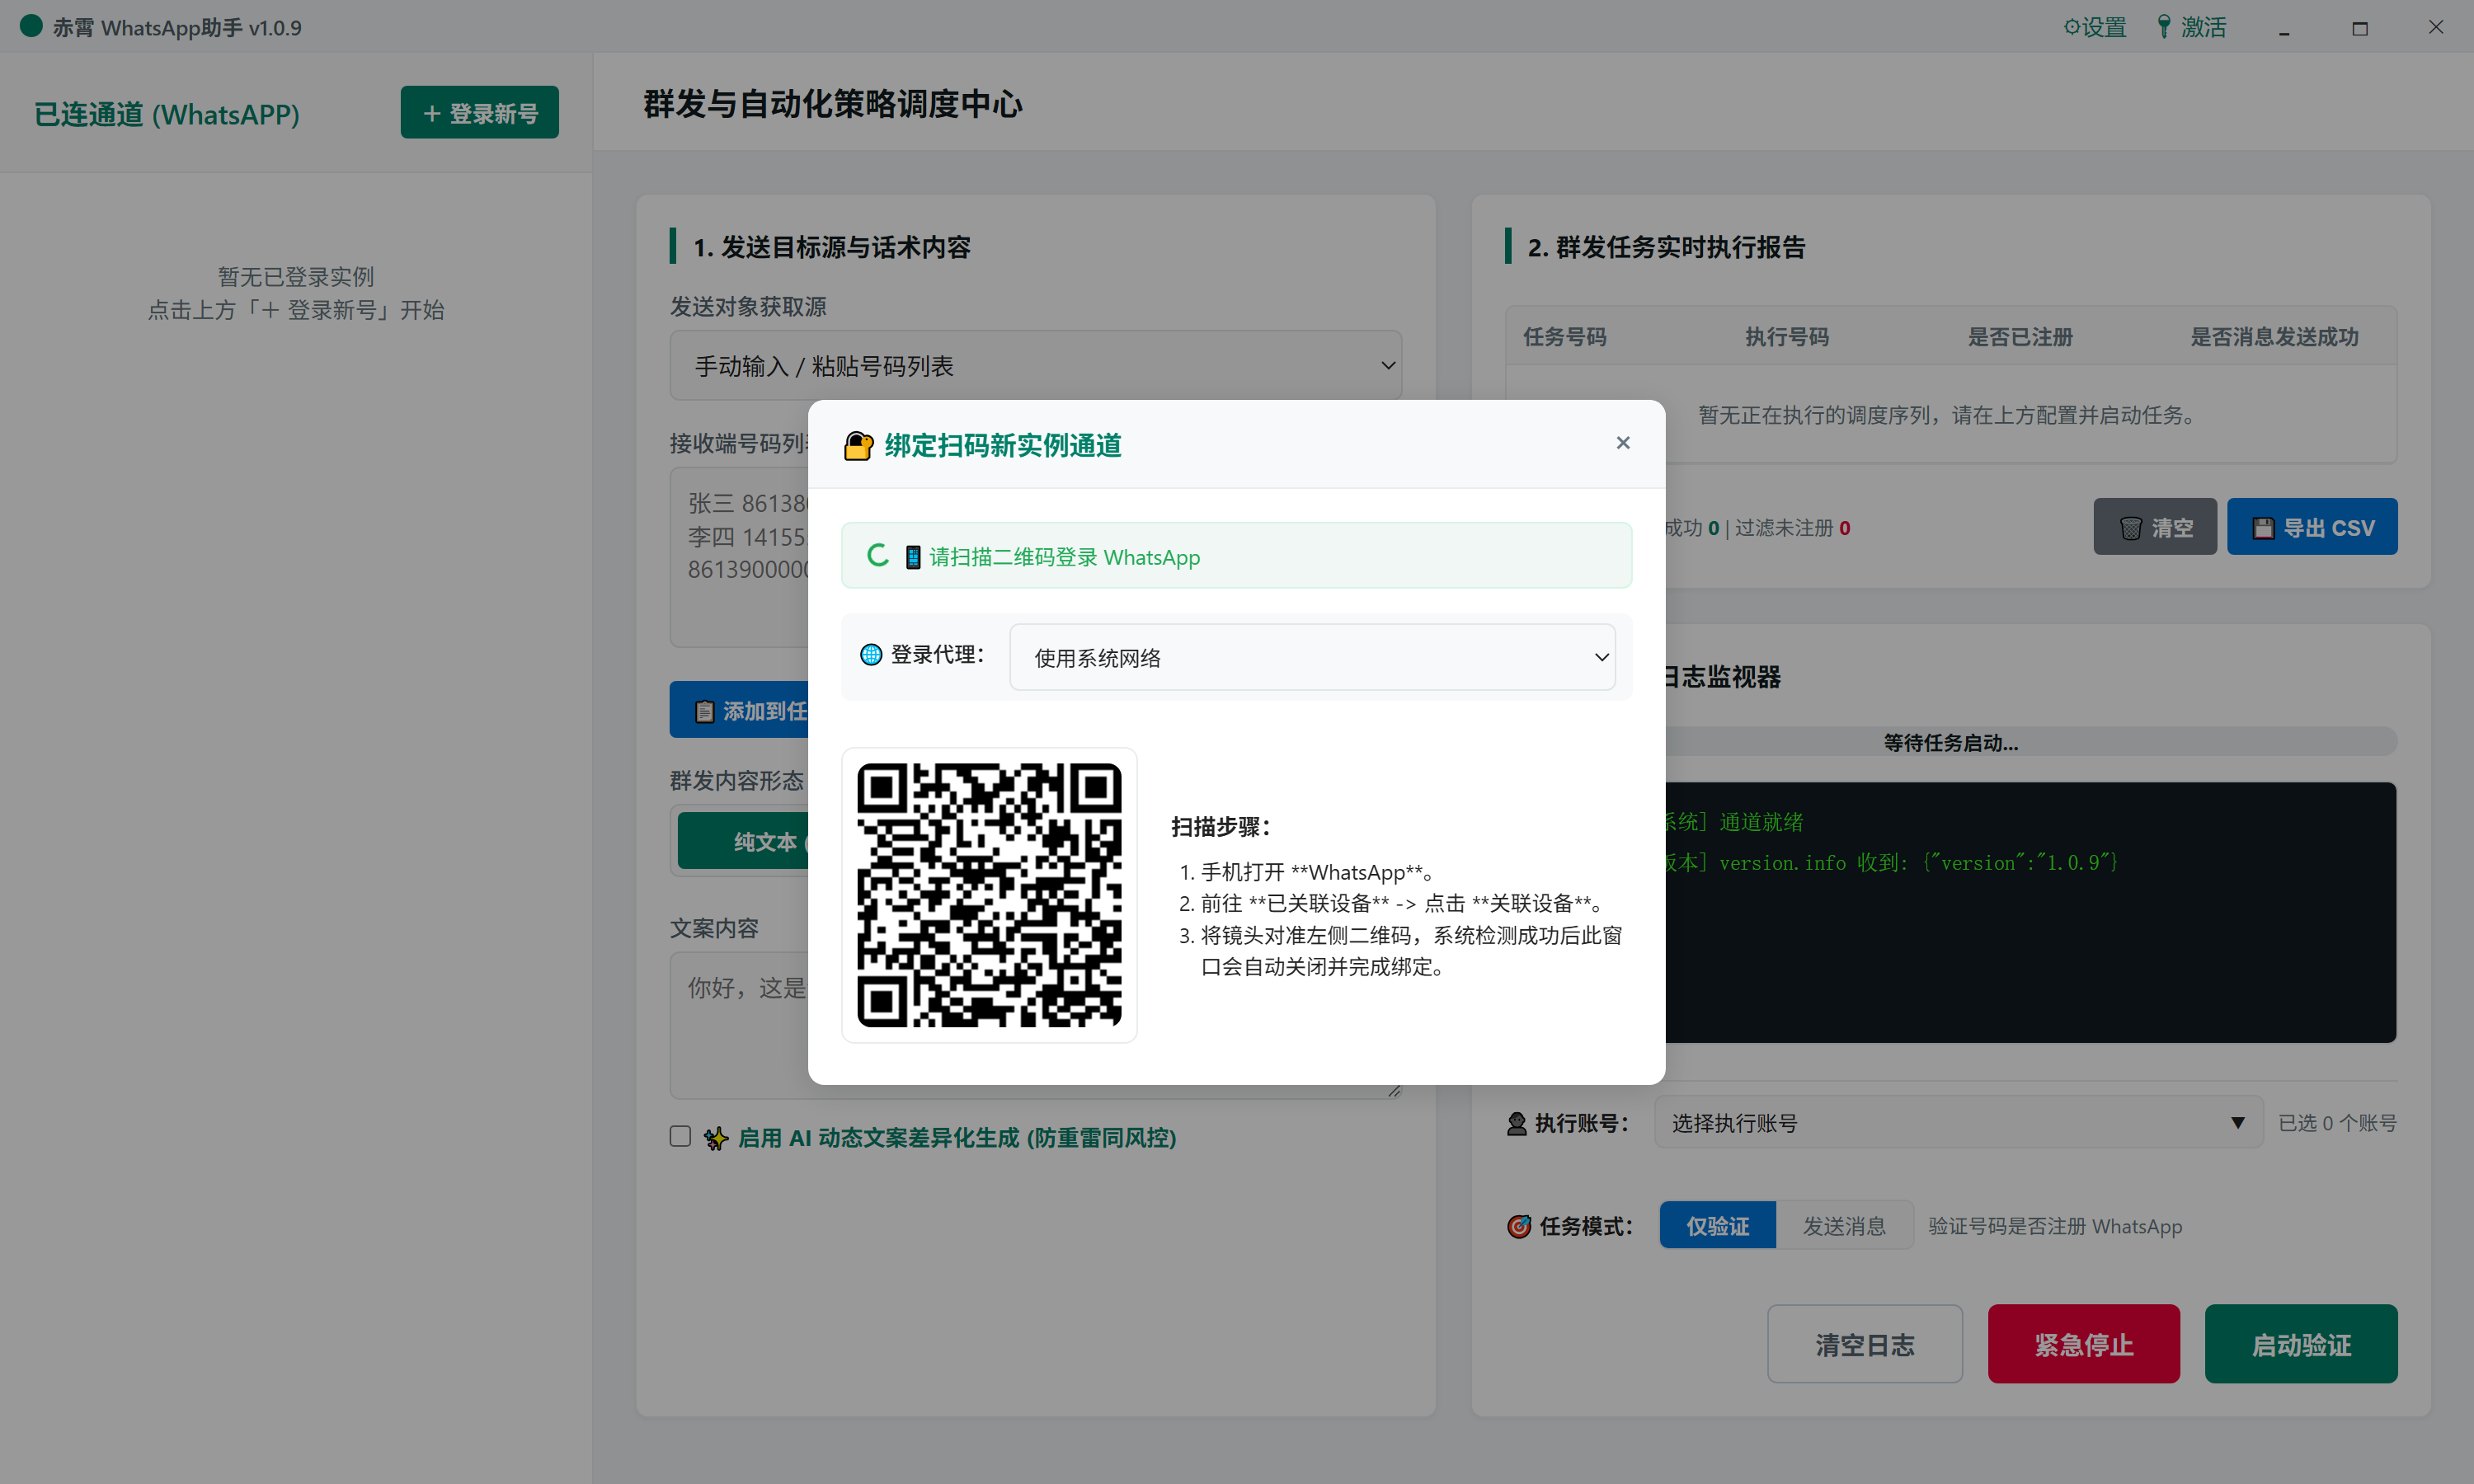Click the green app logo dot
The image size is (2474, 1484).
point(31,26)
